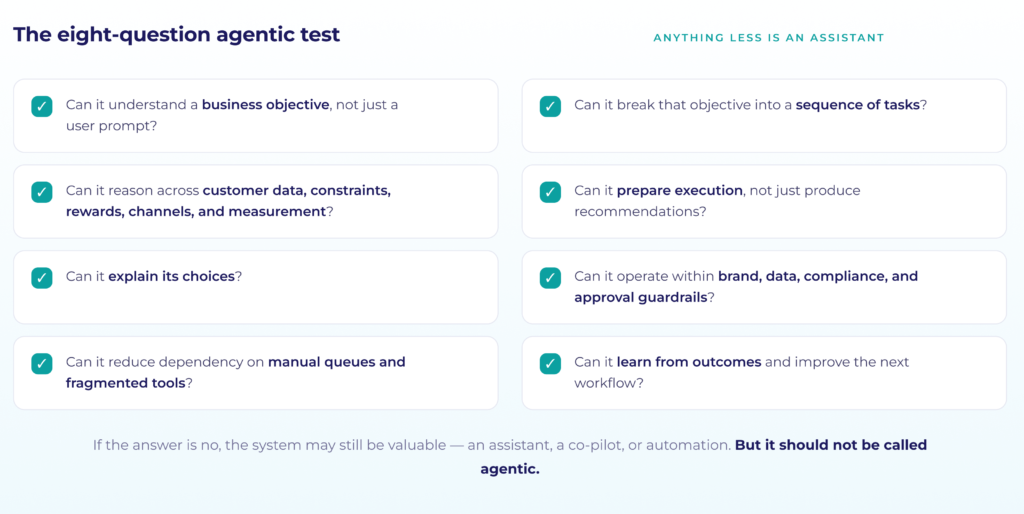Click the checkmark beside business objective question
This screenshot has height=514, width=1024.
(x=42, y=106)
